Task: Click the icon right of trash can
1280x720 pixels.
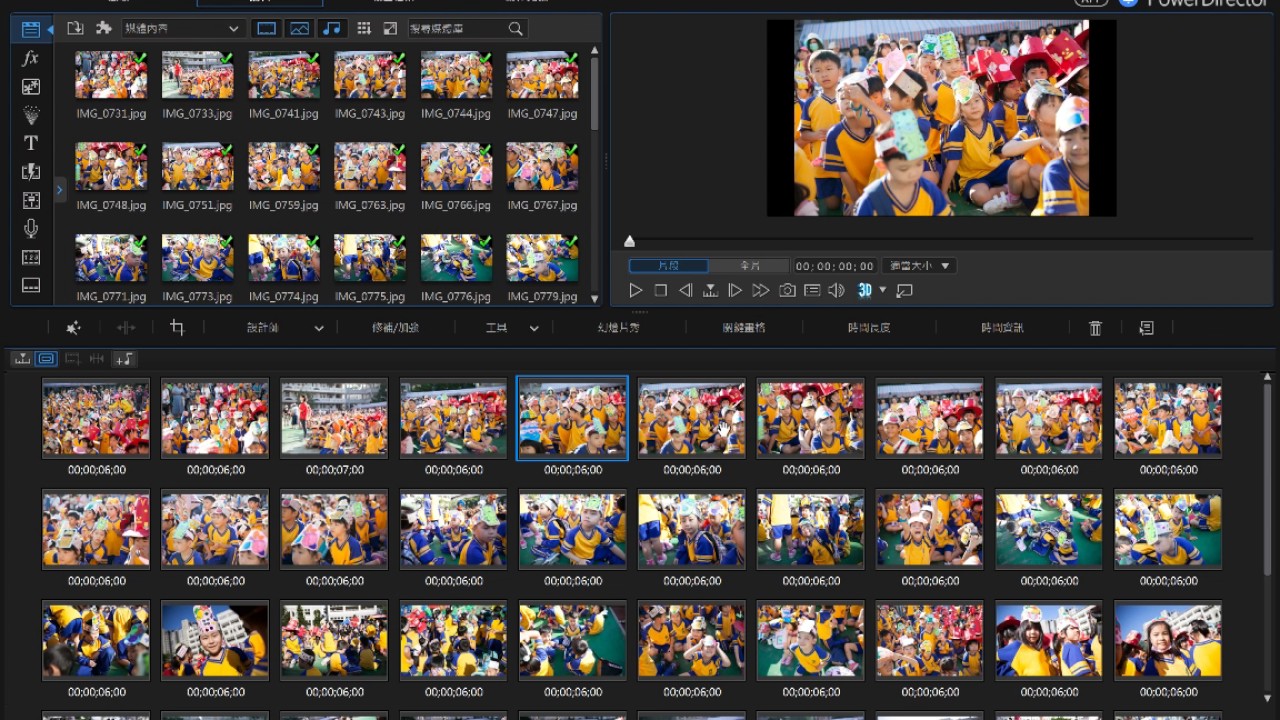Action: pos(1146,328)
